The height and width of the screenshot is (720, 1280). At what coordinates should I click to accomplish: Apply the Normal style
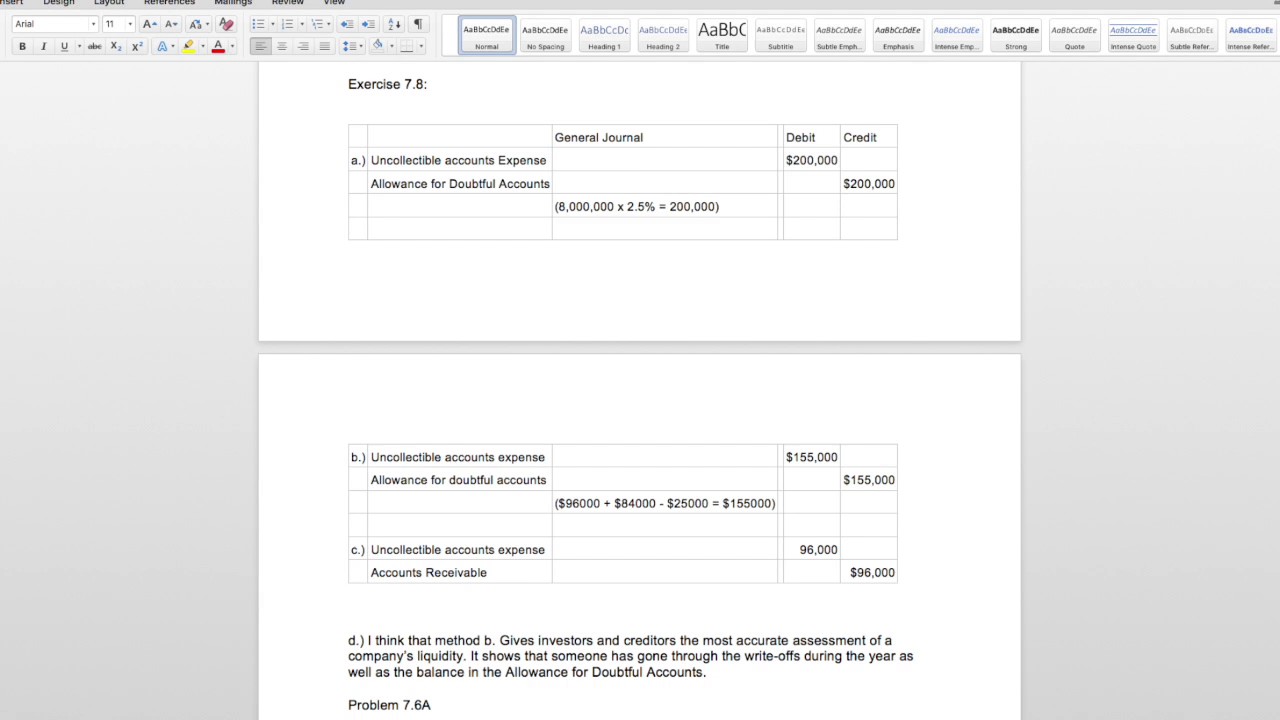[487, 35]
